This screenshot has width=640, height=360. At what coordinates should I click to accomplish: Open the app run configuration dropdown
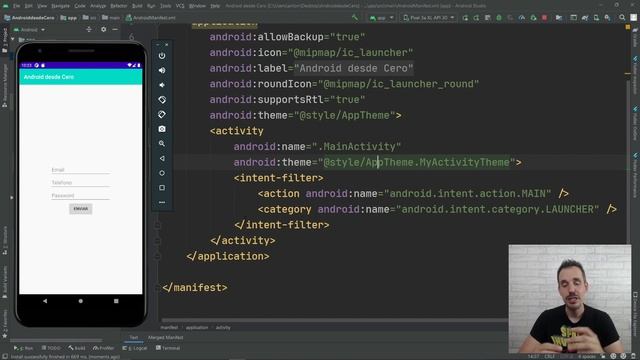[x=381, y=18]
